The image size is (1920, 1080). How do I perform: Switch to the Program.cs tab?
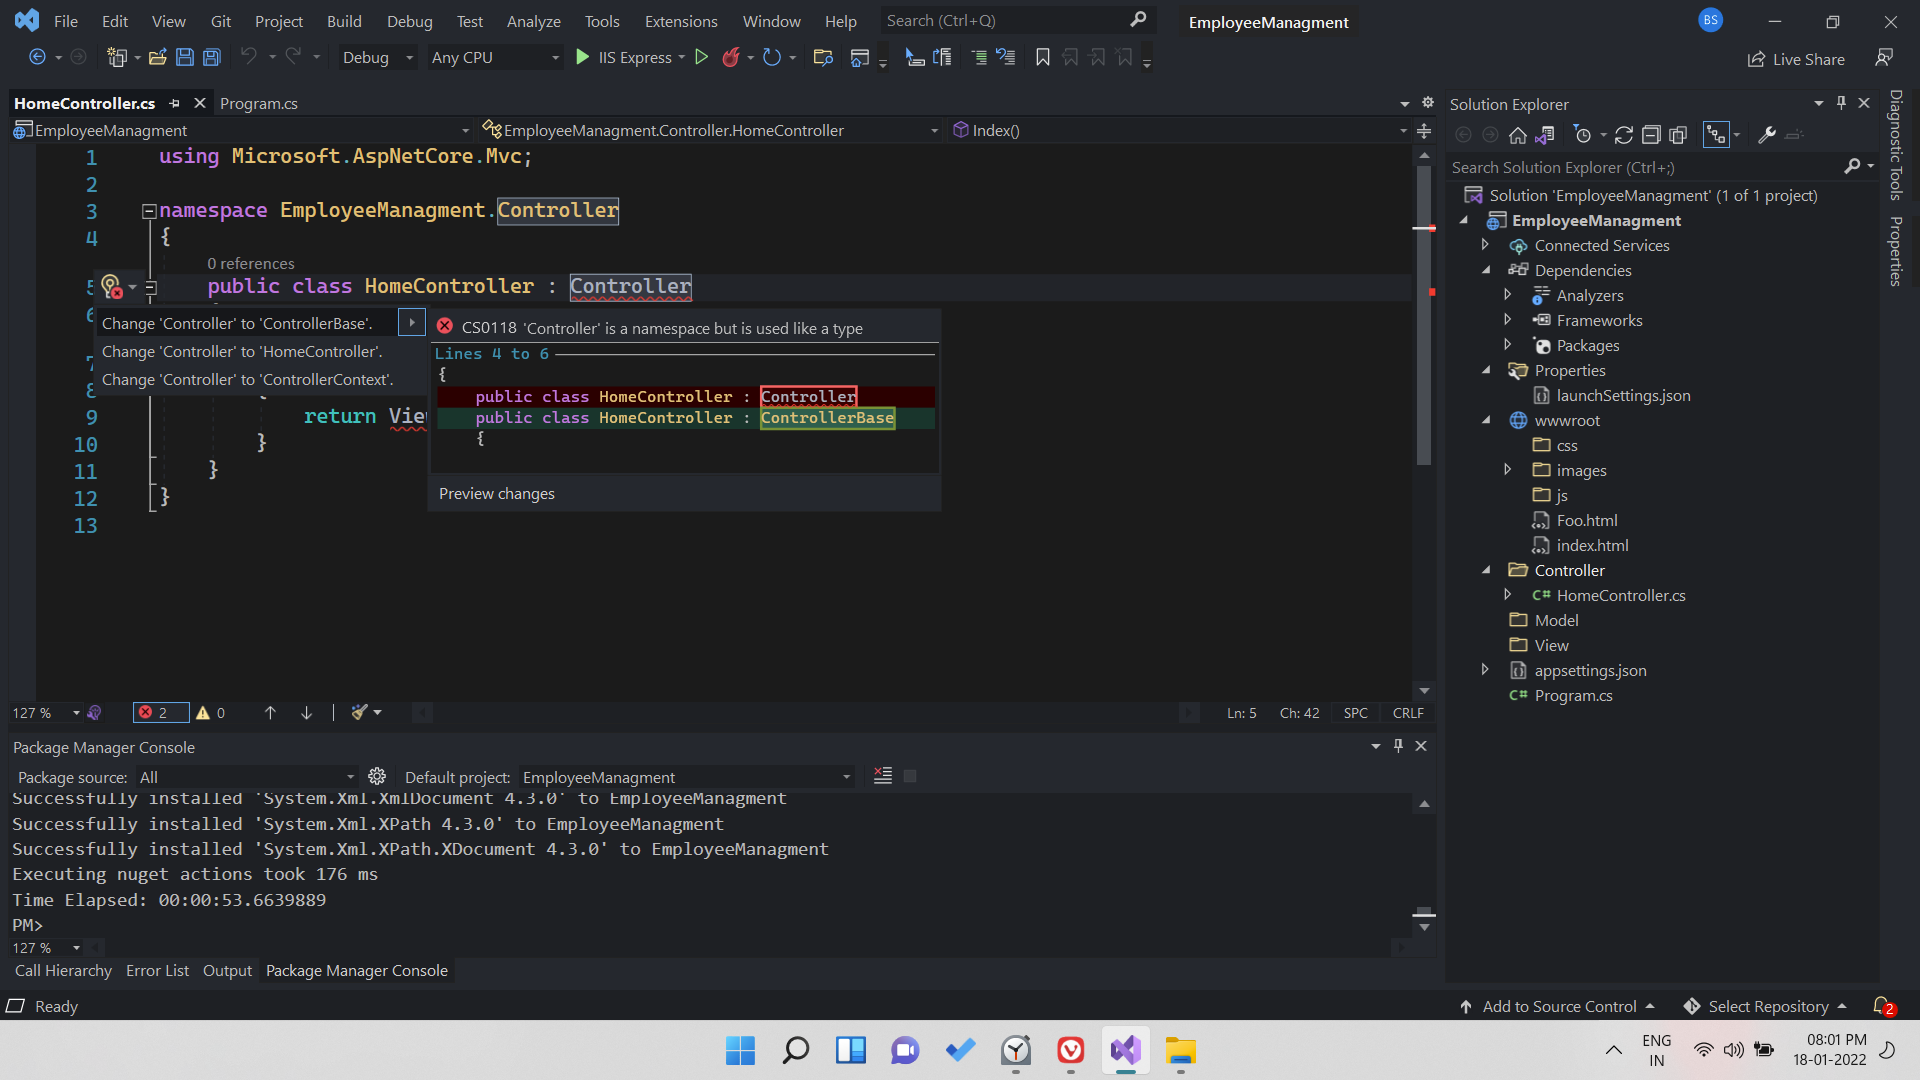tap(258, 103)
